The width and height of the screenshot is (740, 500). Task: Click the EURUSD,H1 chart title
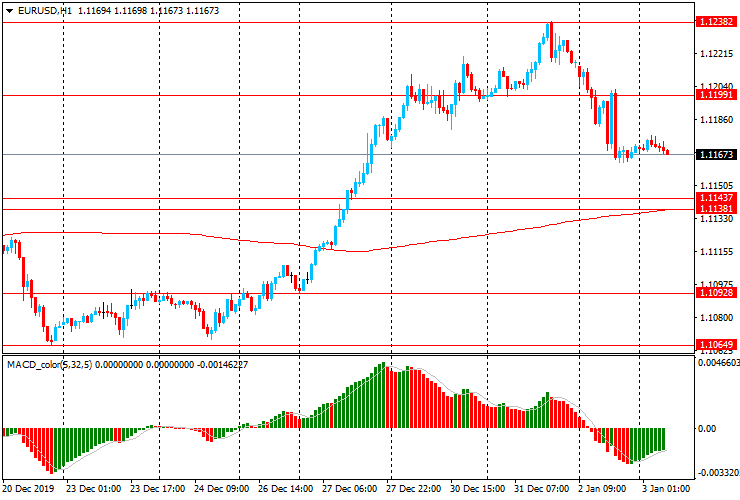click(45, 10)
